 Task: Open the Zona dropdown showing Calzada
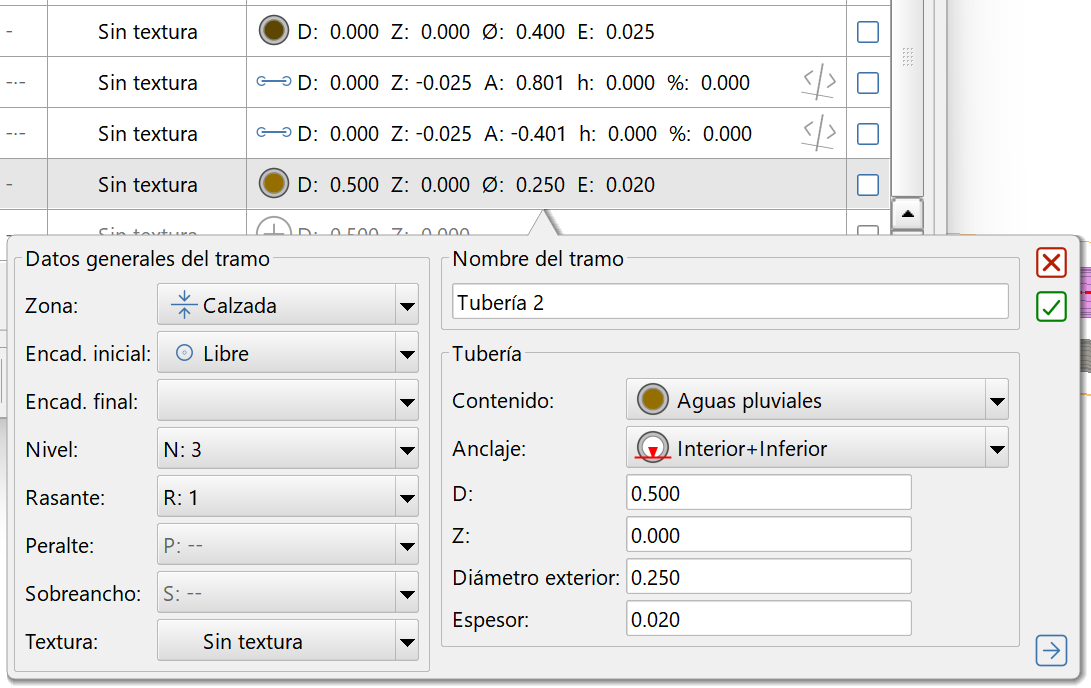tap(287, 306)
